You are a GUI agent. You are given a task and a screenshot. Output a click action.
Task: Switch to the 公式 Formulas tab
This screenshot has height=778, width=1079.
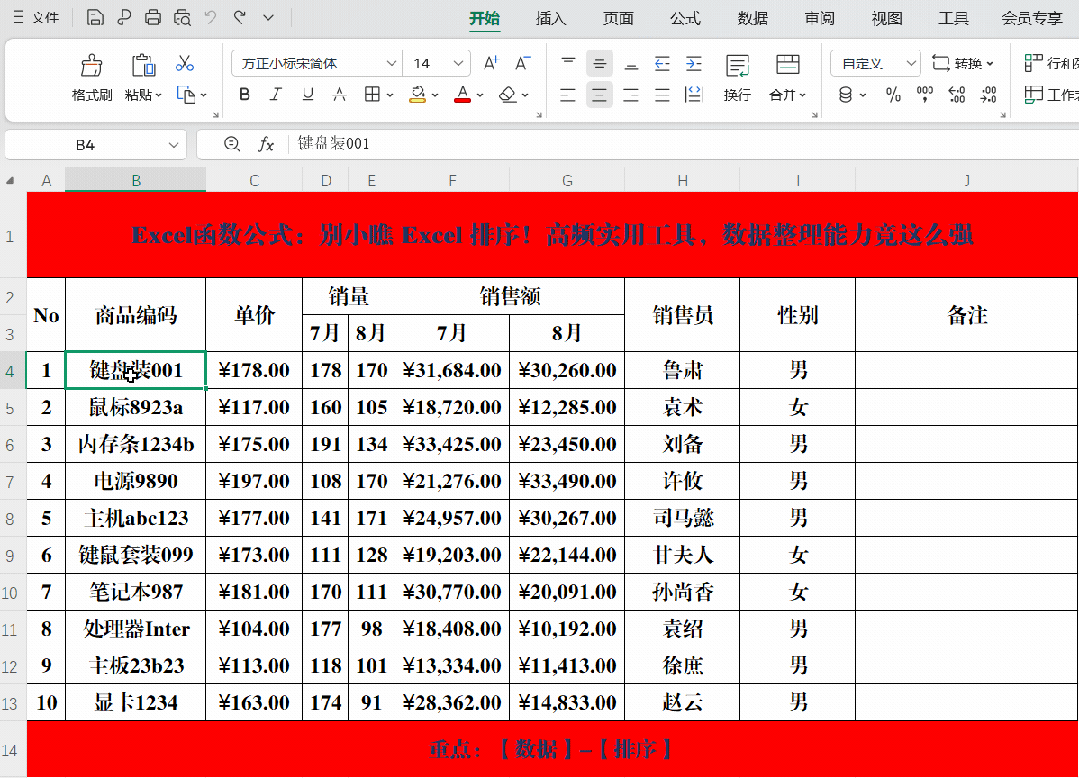point(685,18)
